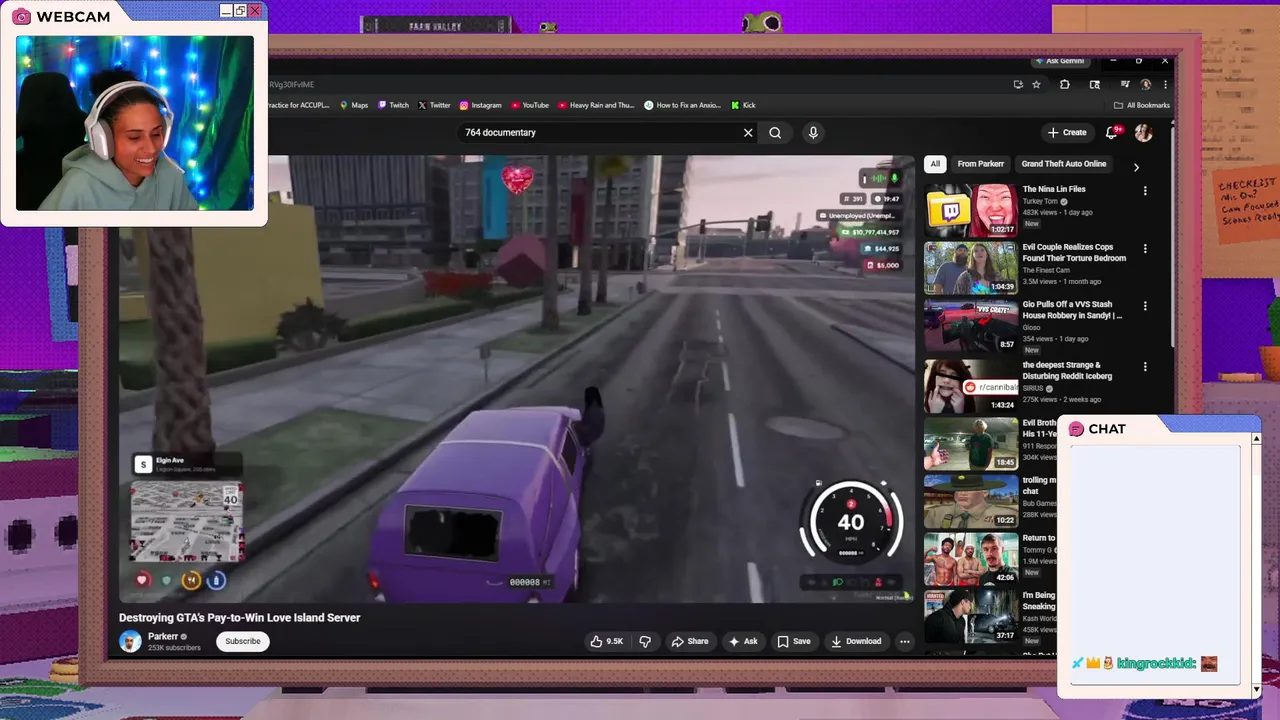Select the Grand Theft Auto Online chip
The height and width of the screenshot is (720, 1280).
pos(1064,164)
